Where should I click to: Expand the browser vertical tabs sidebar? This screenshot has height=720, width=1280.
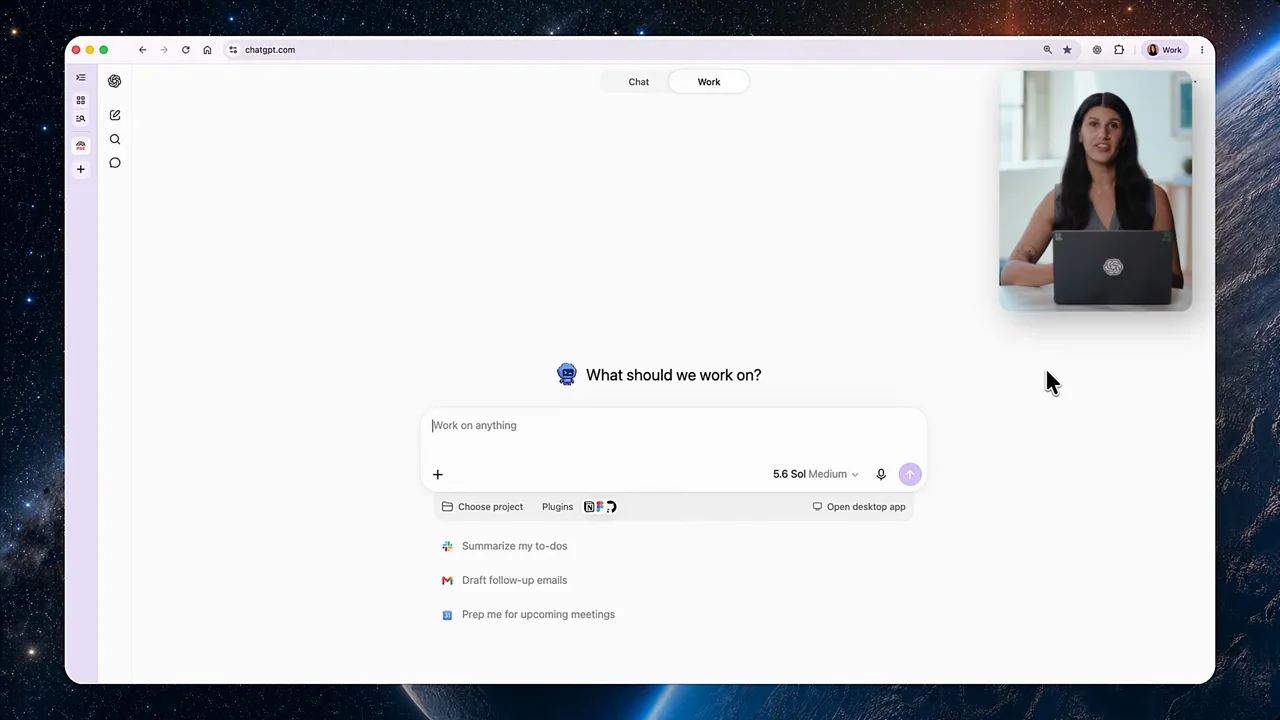coord(81,77)
